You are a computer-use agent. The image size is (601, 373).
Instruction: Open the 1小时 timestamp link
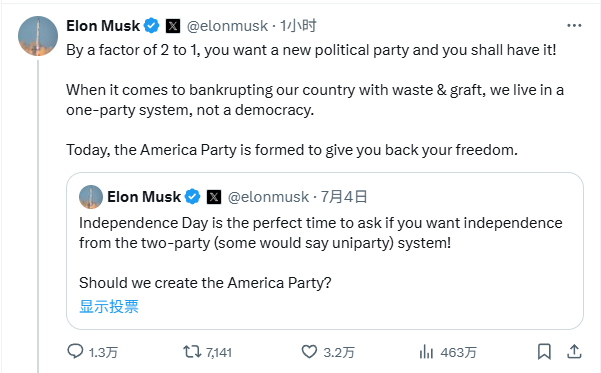click(x=298, y=26)
